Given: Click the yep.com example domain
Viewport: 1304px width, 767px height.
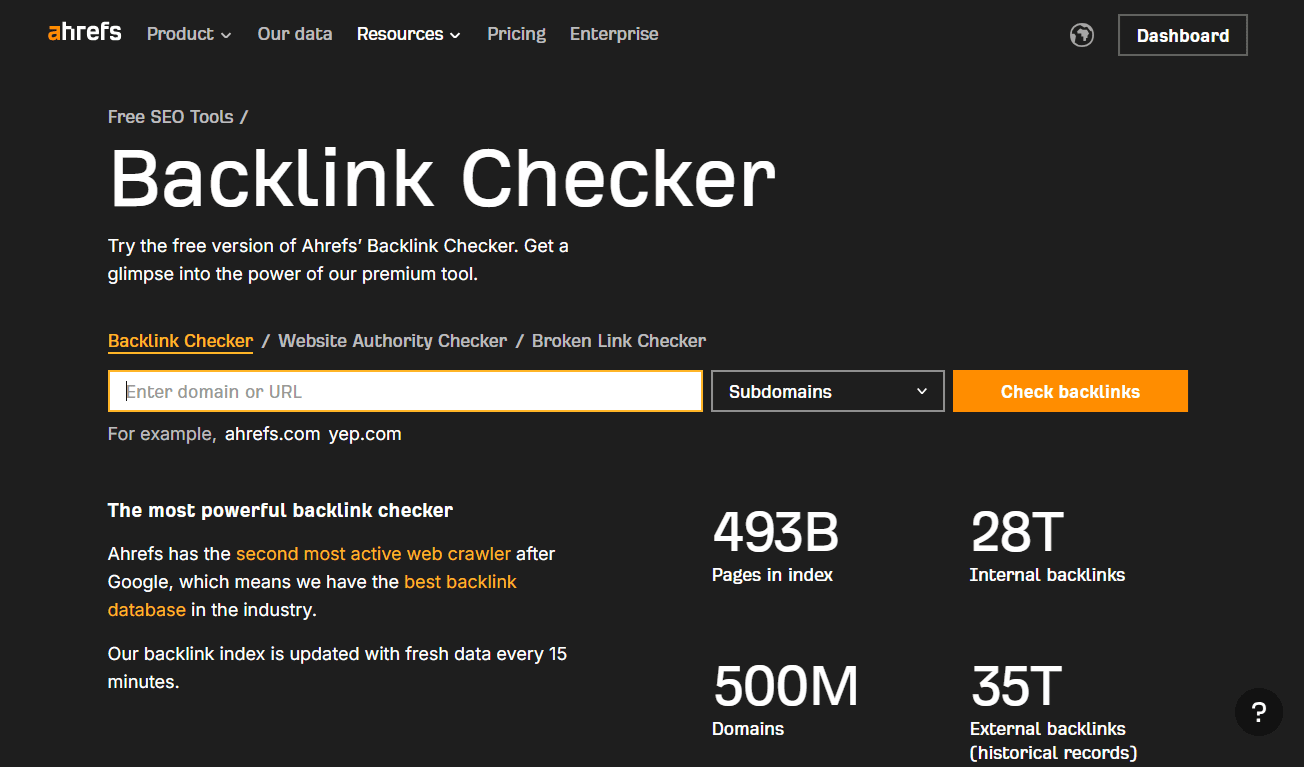Looking at the screenshot, I should click(x=365, y=434).
